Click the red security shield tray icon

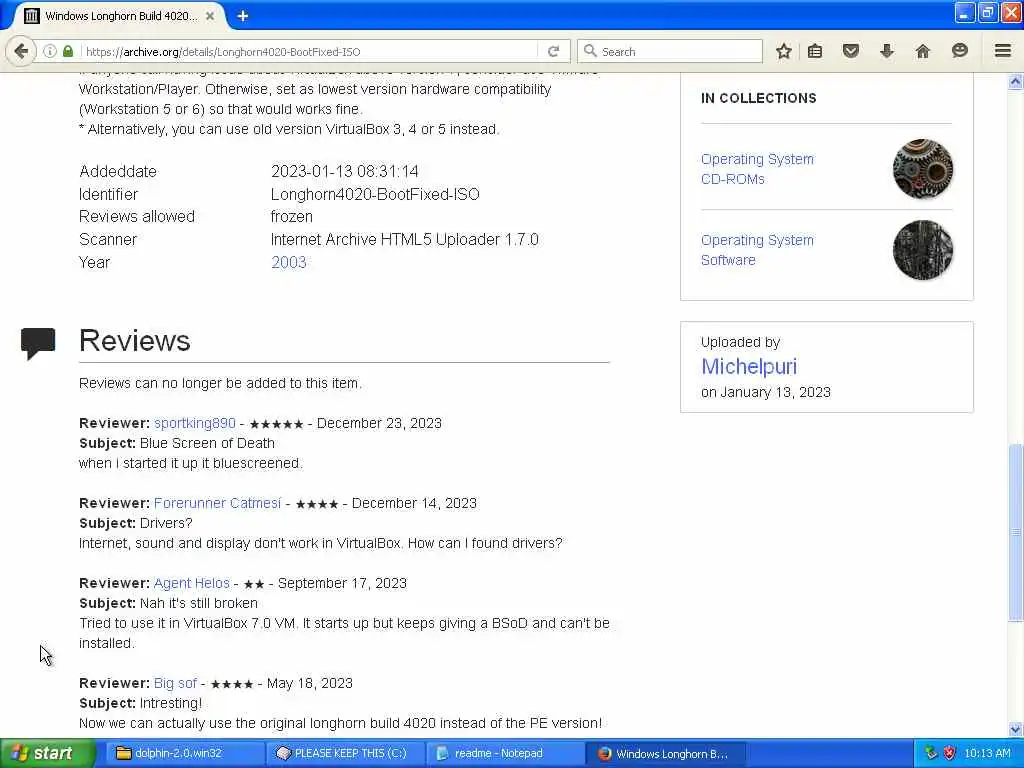click(x=950, y=753)
